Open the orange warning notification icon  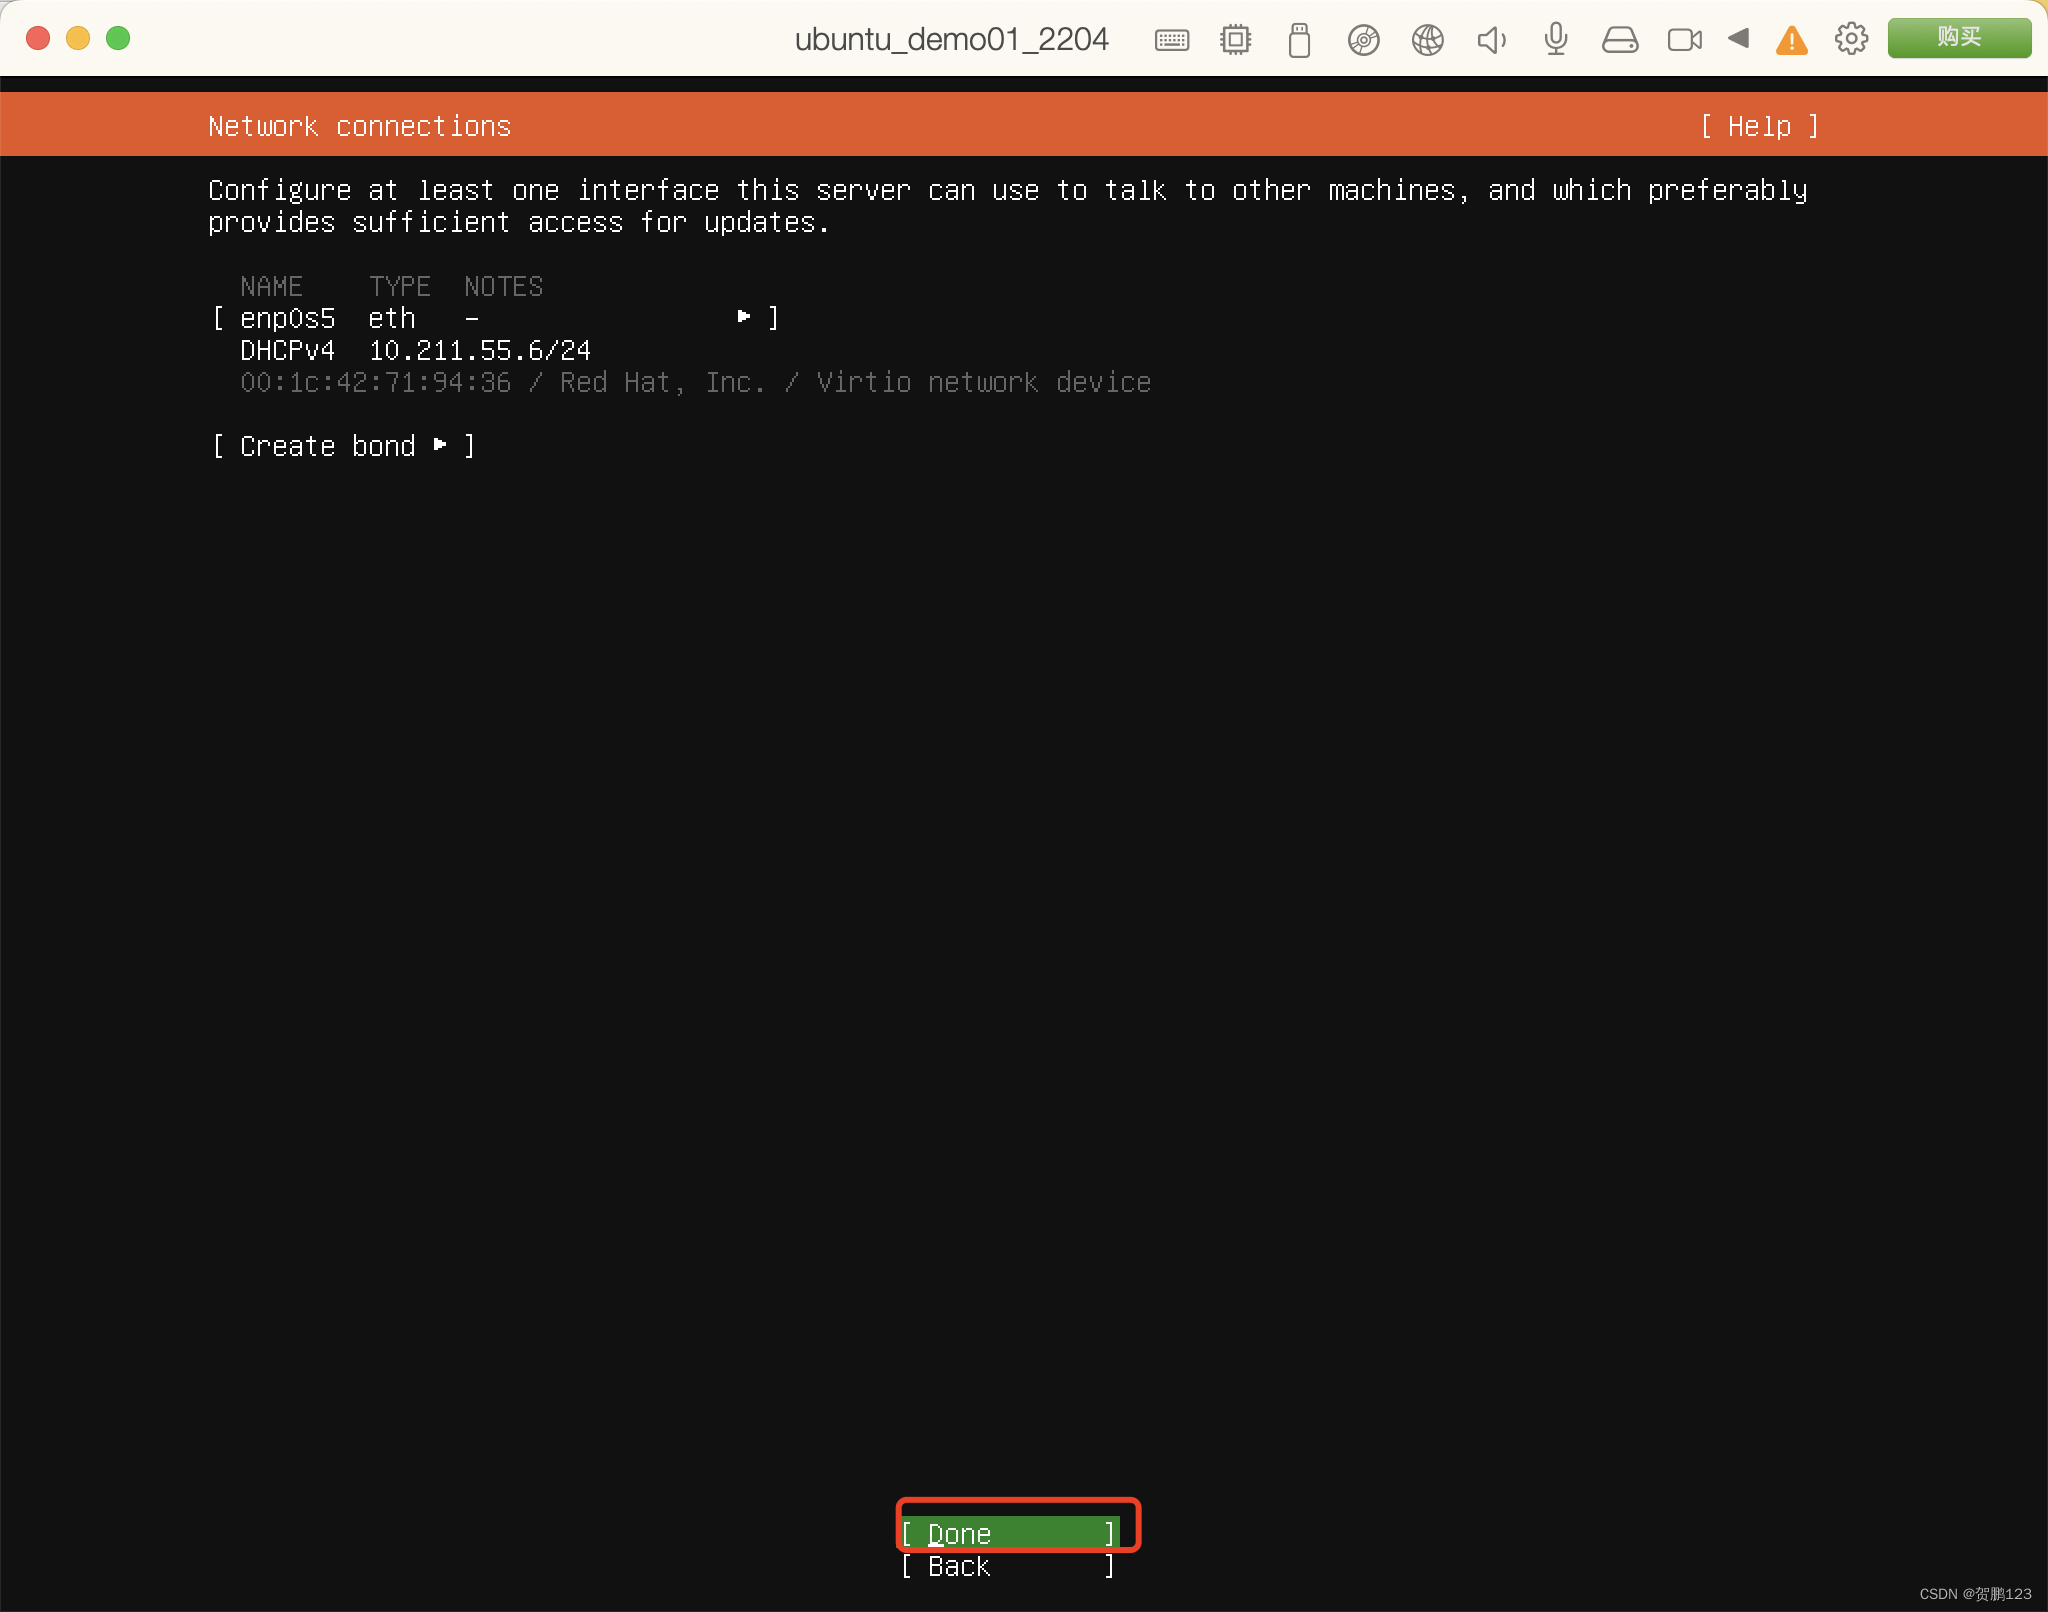click(x=1792, y=40)
